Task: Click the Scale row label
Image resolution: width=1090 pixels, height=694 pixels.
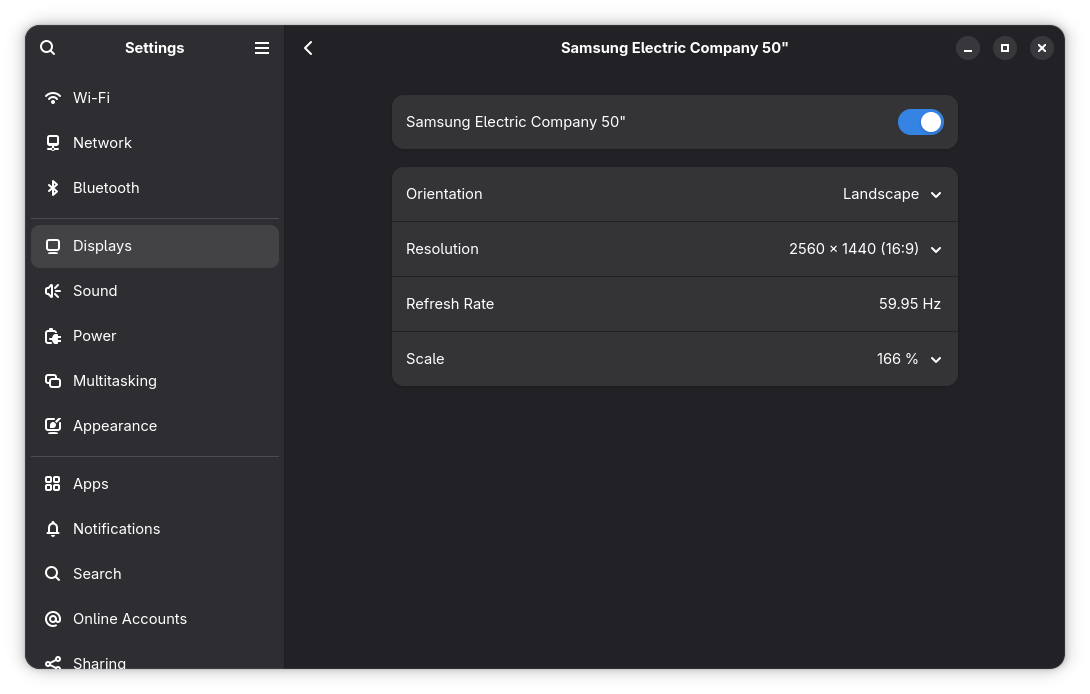Action: point(425,359)
